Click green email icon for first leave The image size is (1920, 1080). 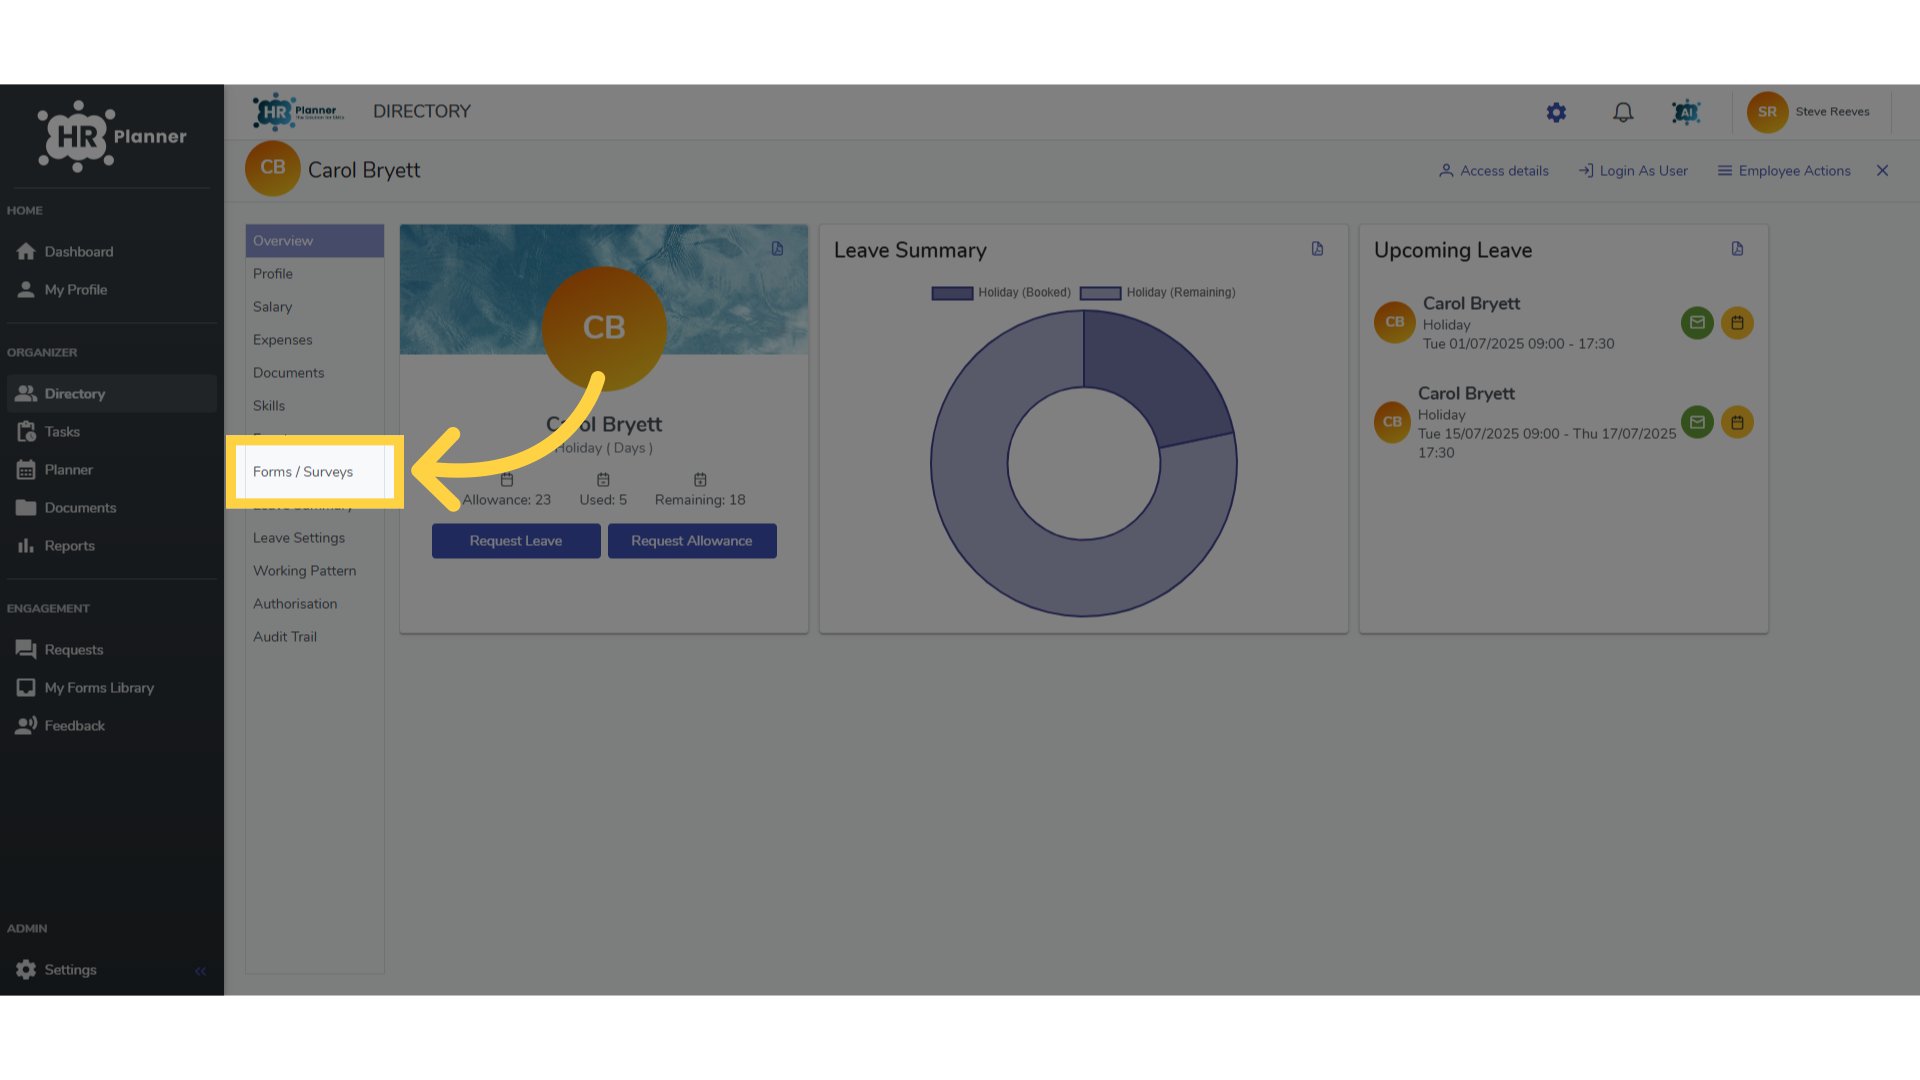pos(1697,323)
